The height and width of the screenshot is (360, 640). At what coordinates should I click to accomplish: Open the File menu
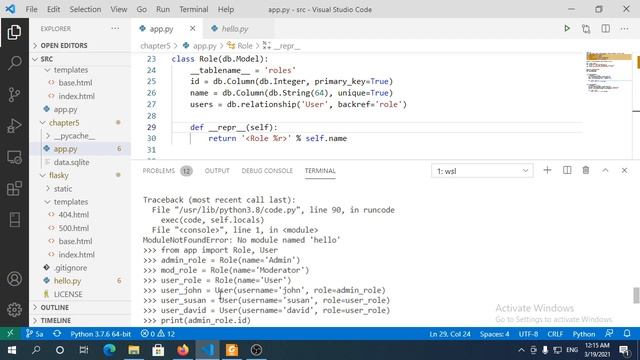coord(31,9)
